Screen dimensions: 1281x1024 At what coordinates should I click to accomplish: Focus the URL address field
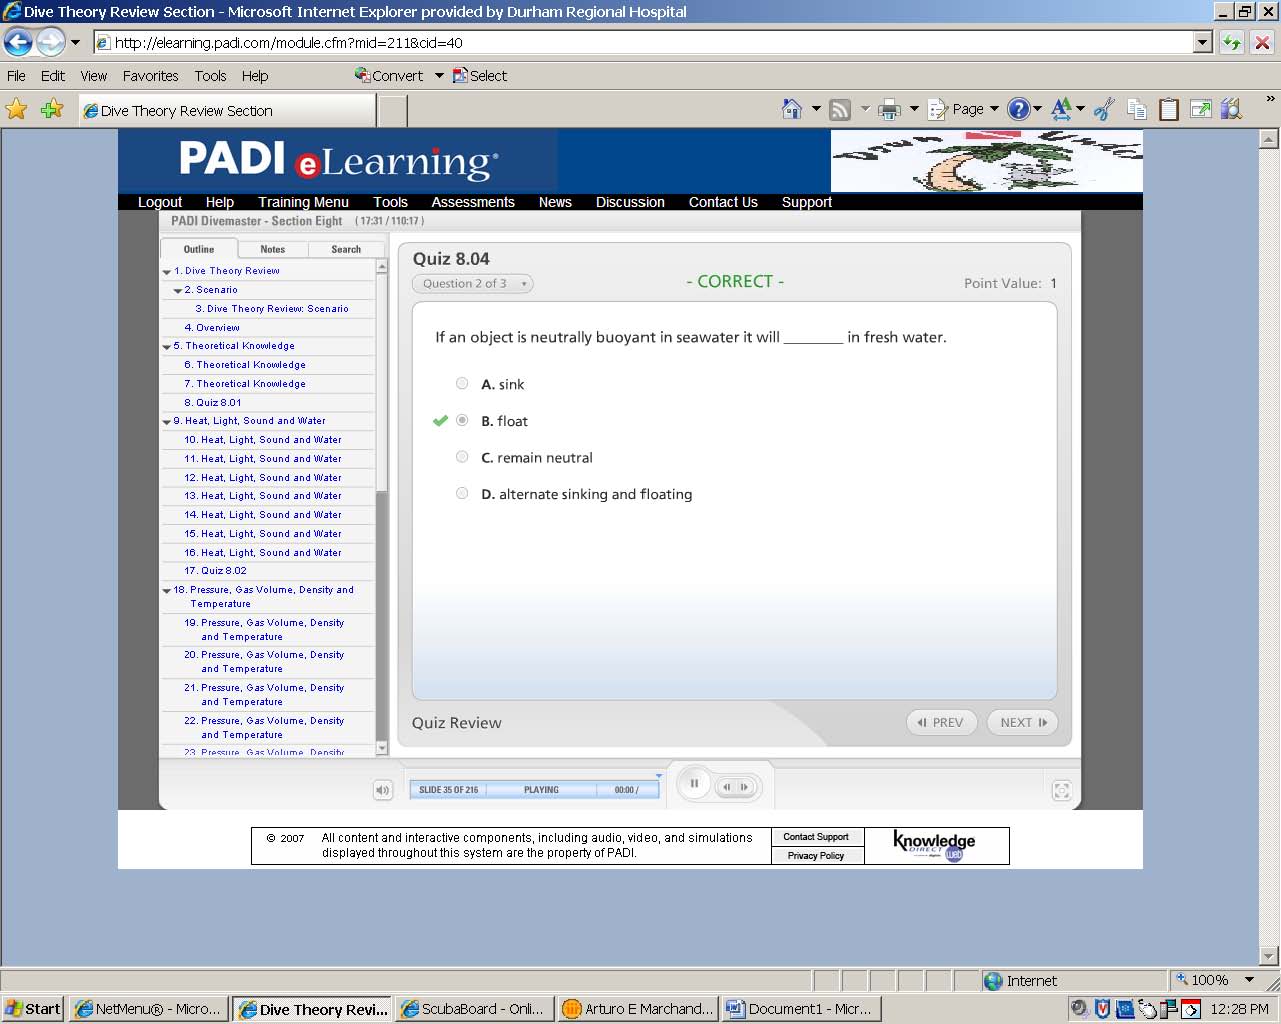[644, 42]
